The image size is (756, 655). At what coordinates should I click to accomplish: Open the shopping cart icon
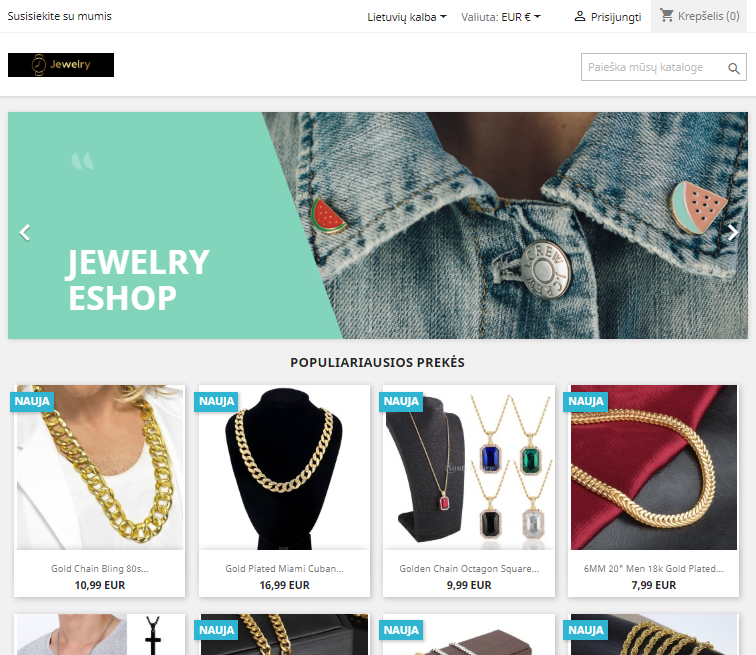pos(667,15)
